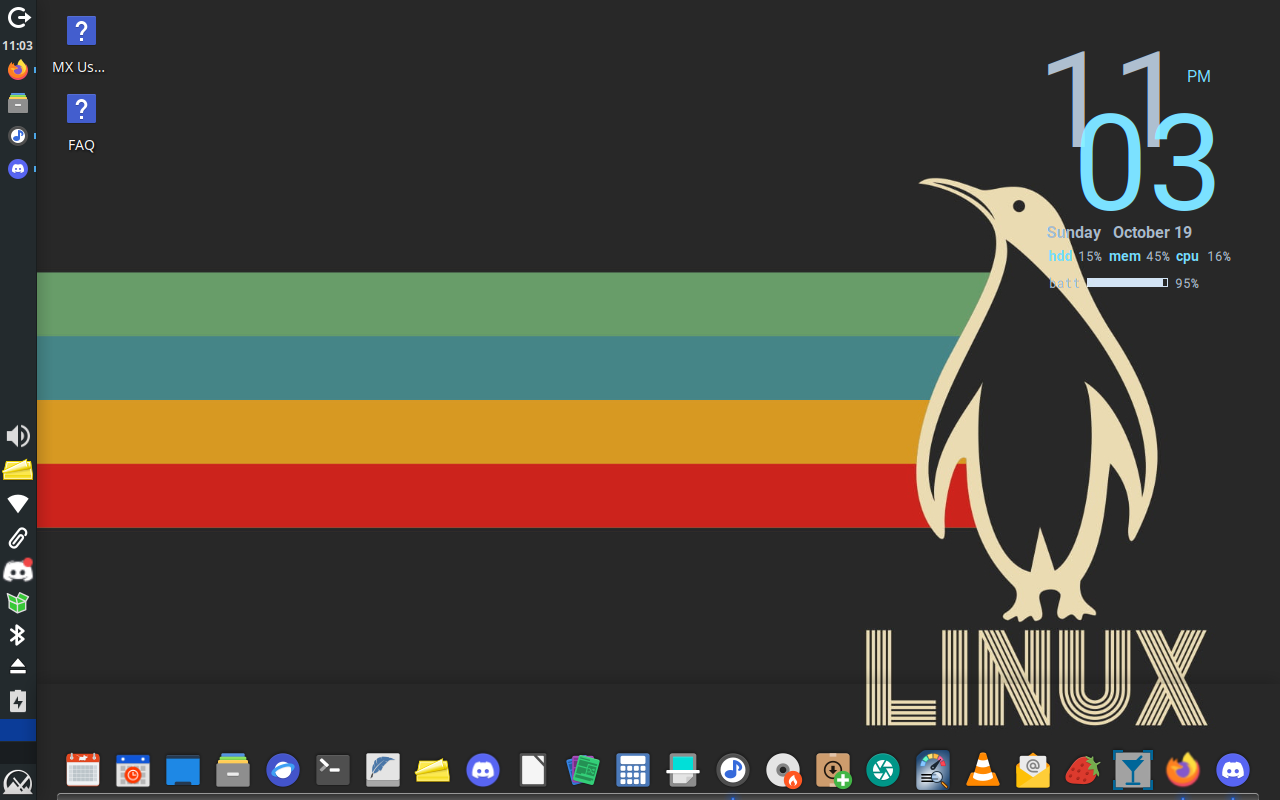
Task: Mute audio via the speaker icon
Action: (17, 436)
